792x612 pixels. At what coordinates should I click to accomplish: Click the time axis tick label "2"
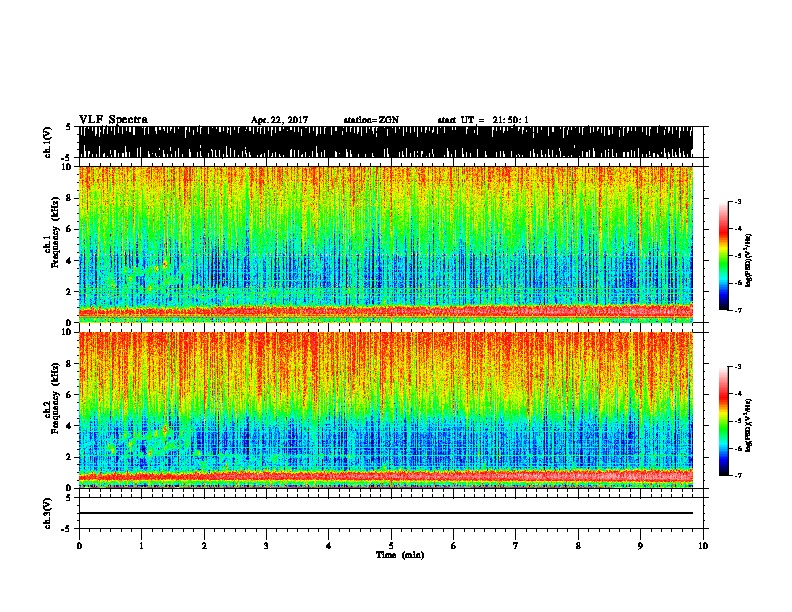click(204, 546)
